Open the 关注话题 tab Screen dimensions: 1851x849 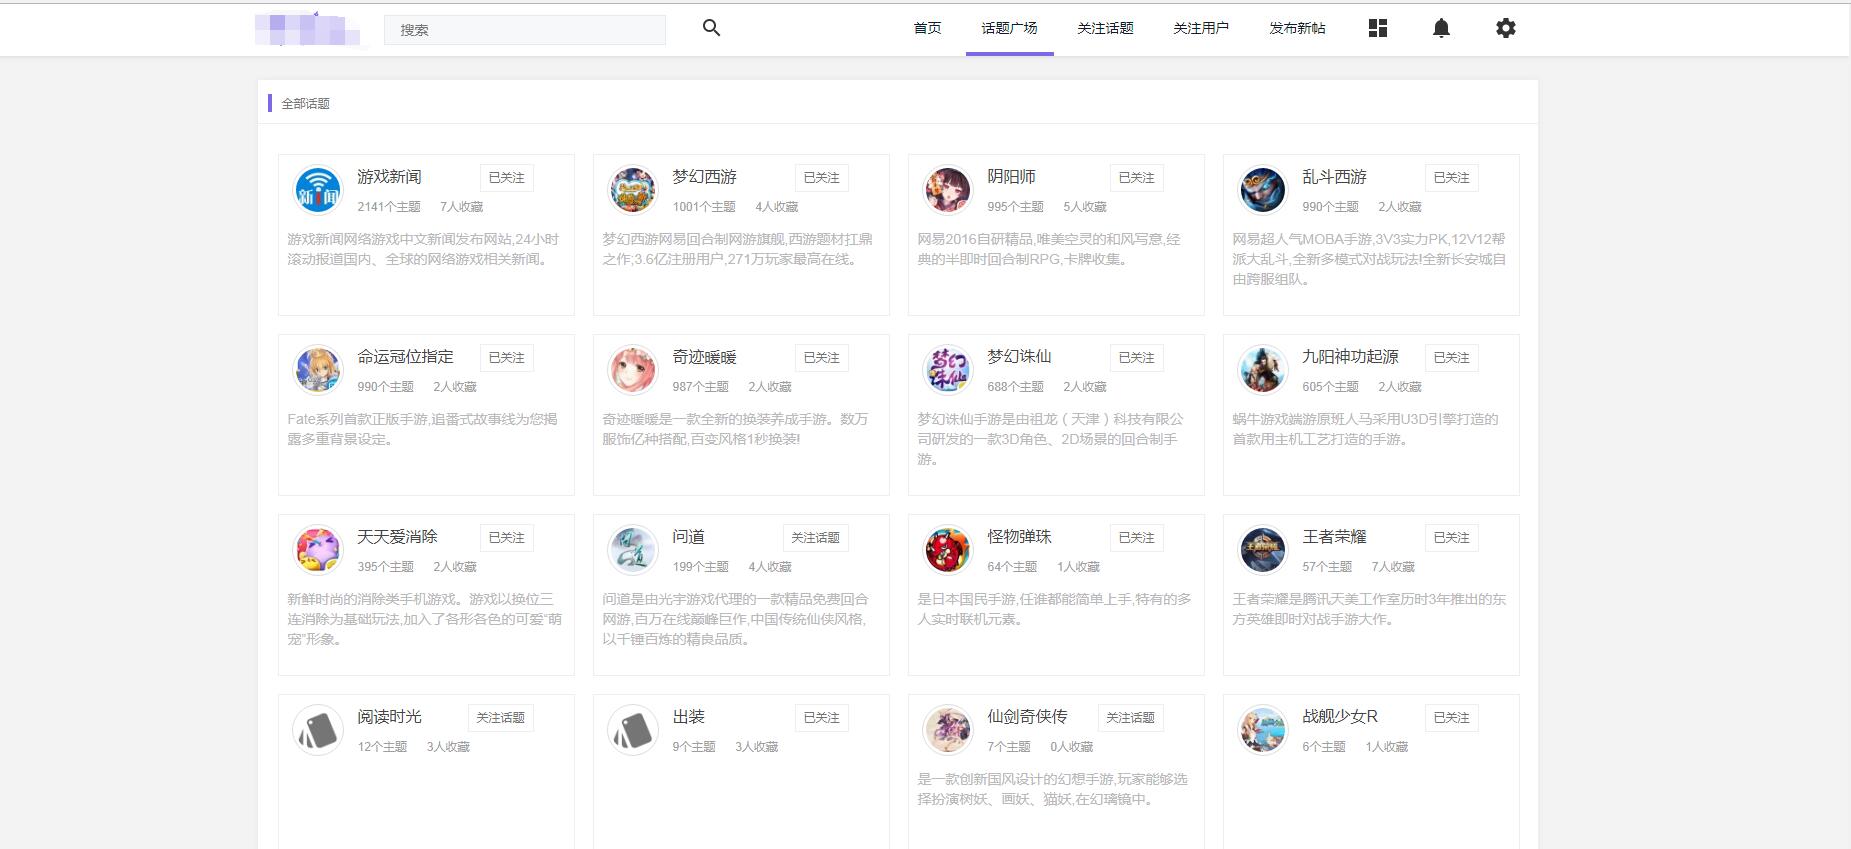point(1105,28)
